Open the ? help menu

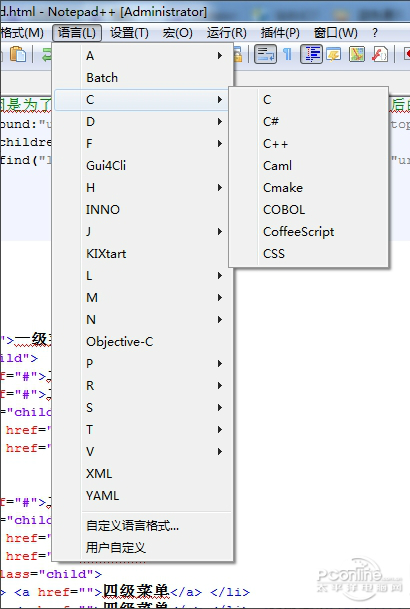[375, 33]
